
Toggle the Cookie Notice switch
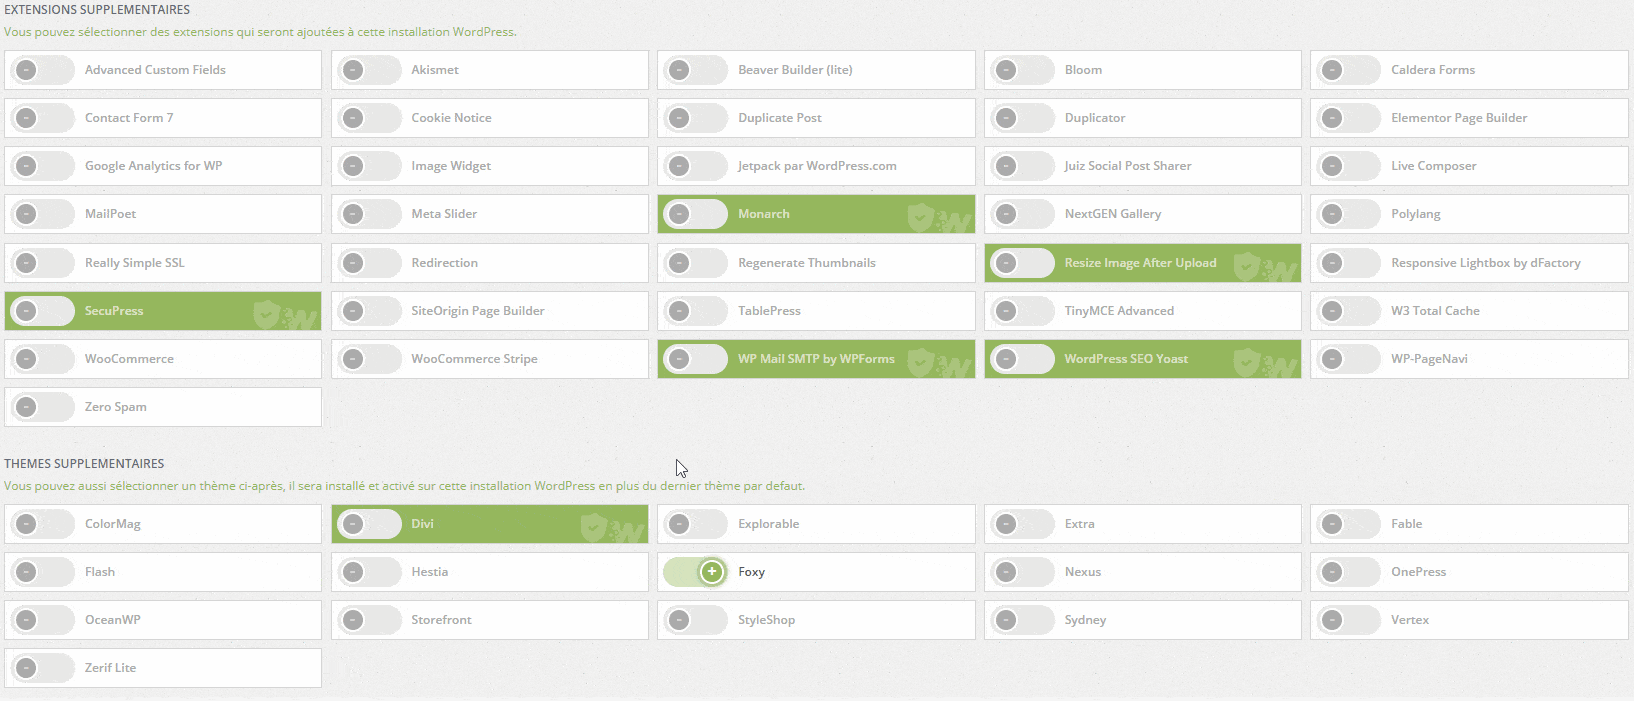[x=369, y=118]
